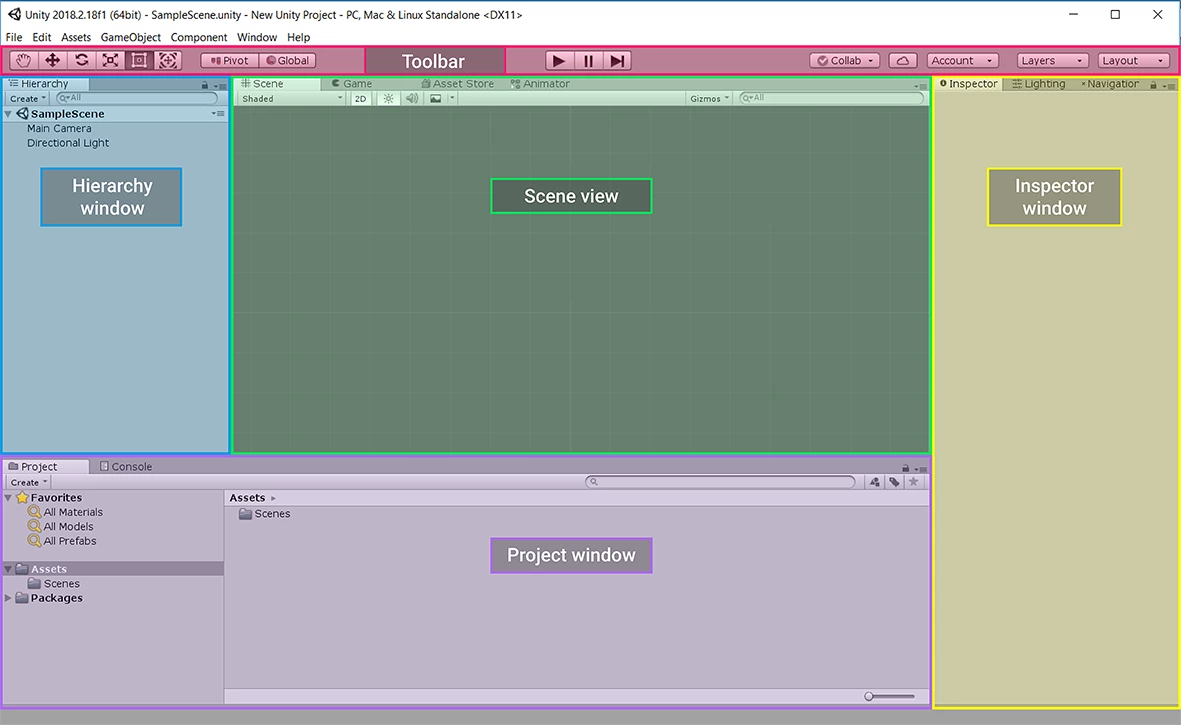Select the Rect Transform tool

[139, 61]
